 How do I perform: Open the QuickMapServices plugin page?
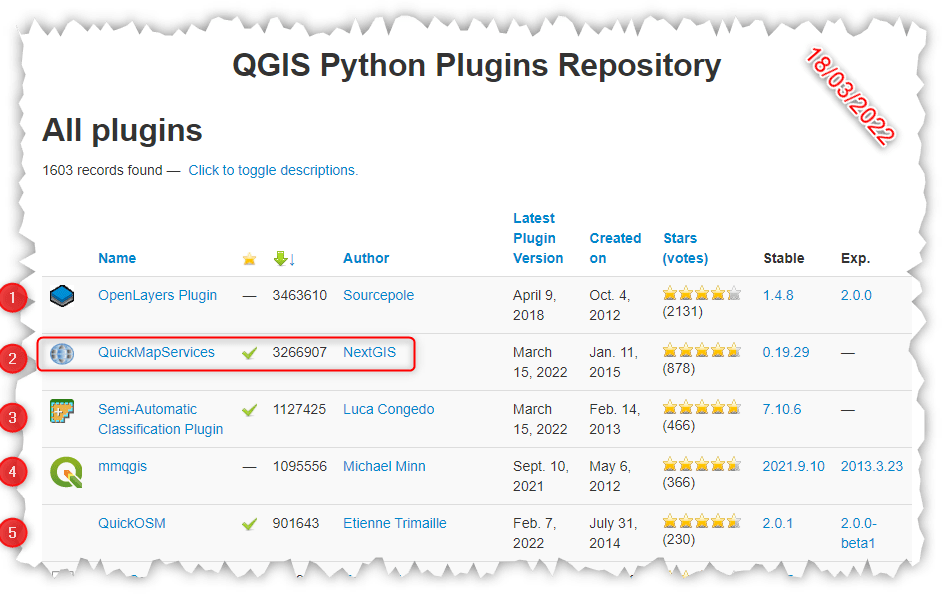[x=156, y=352]
